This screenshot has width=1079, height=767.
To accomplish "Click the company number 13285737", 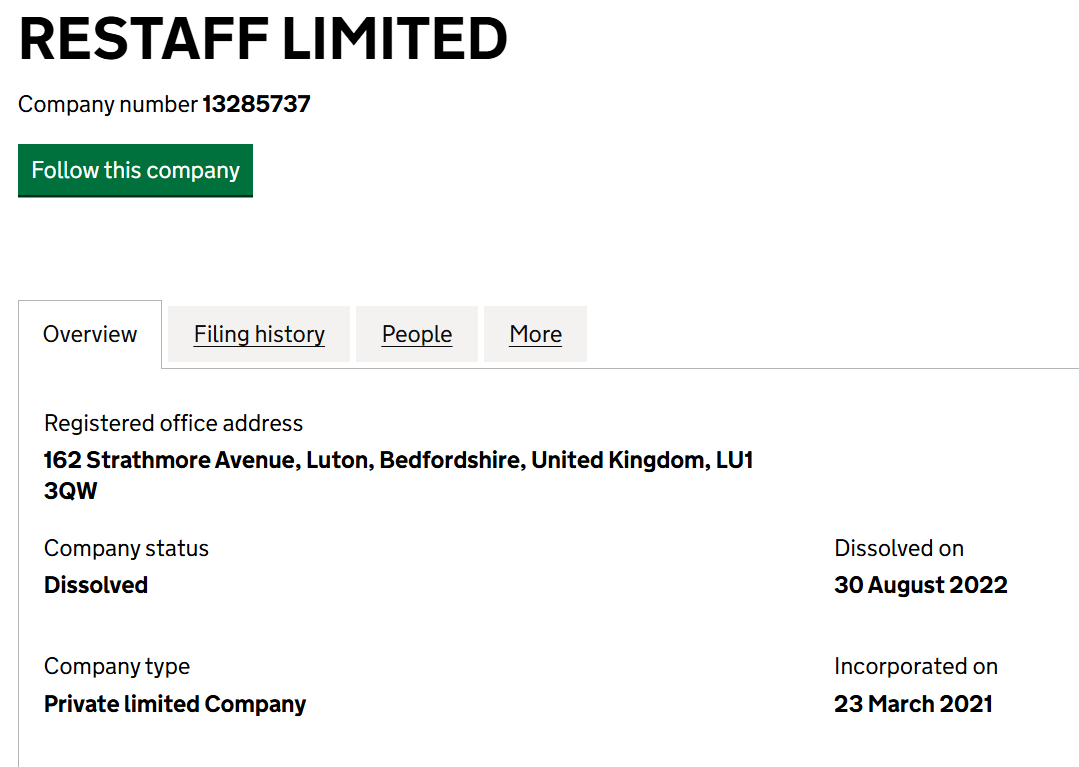I will coord(257,104).
